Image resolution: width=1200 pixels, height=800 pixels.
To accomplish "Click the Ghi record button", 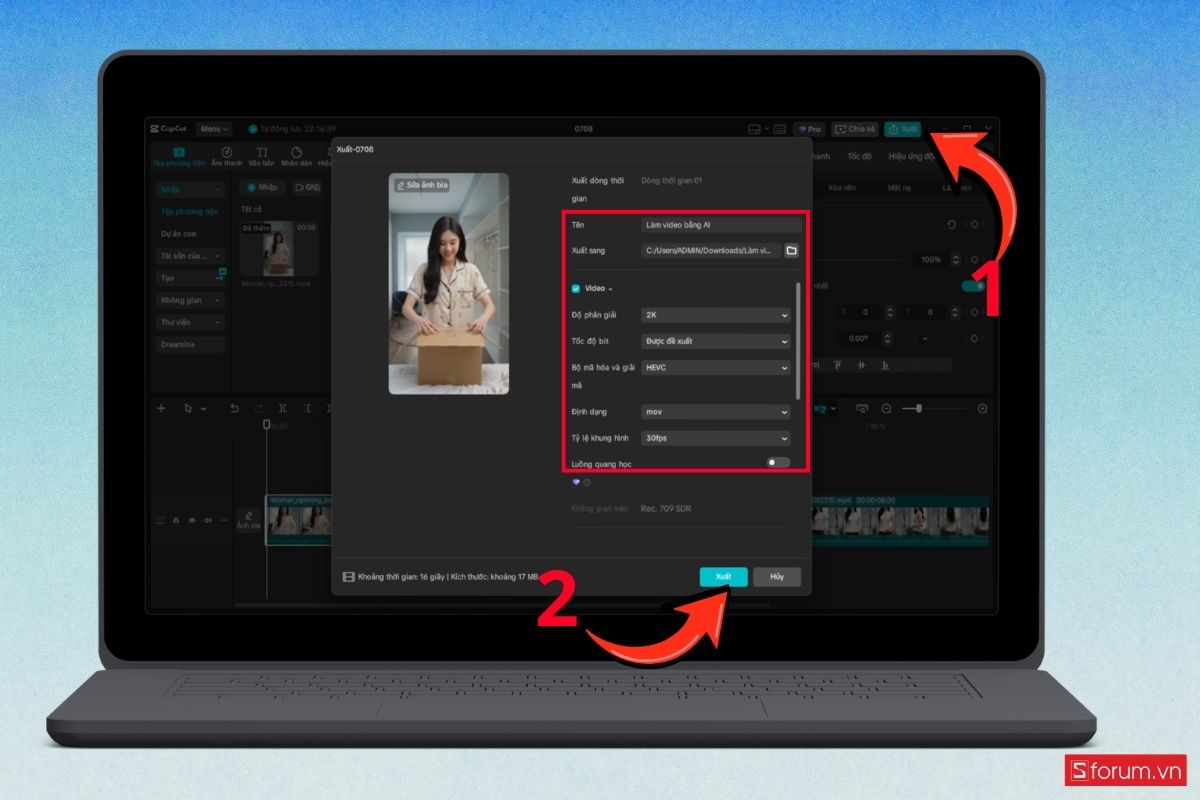I will tap(306, 187).
